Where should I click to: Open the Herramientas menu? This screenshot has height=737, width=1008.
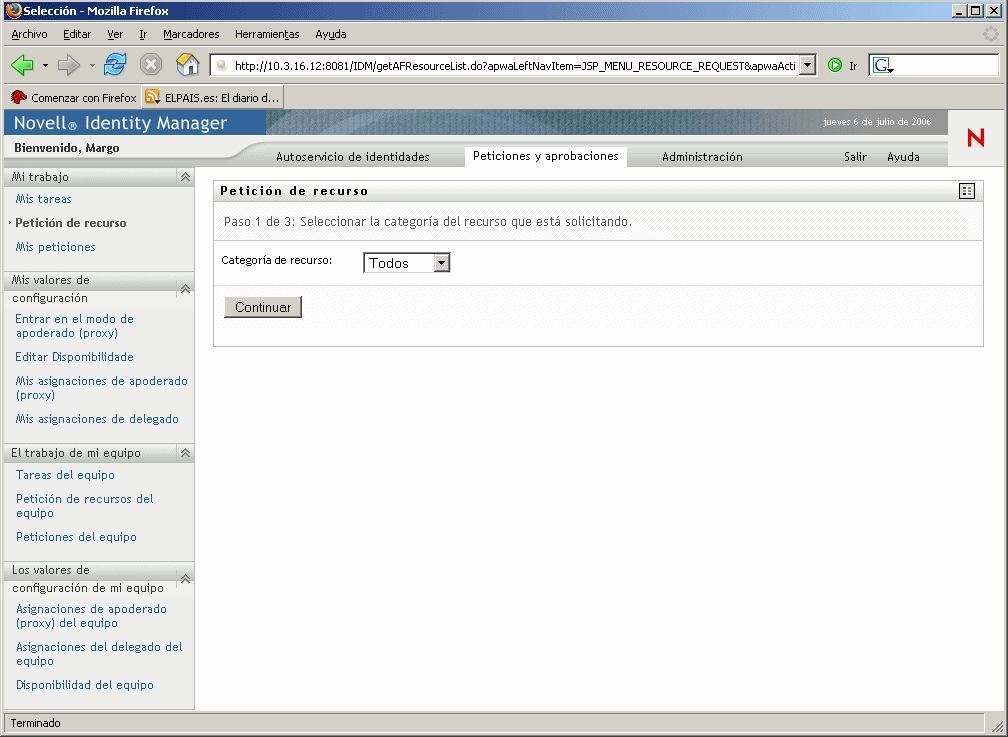(x=267, y=34)
